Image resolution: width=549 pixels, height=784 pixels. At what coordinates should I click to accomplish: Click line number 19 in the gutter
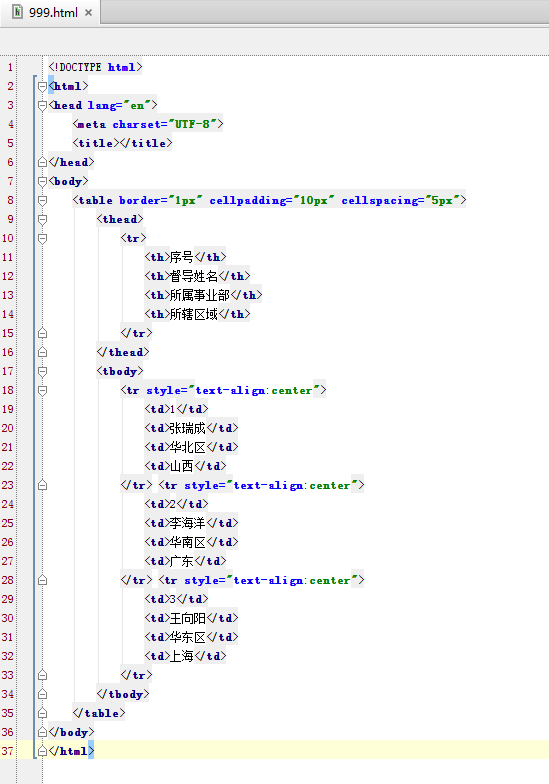pyautogui.click(x=8, y=409)
